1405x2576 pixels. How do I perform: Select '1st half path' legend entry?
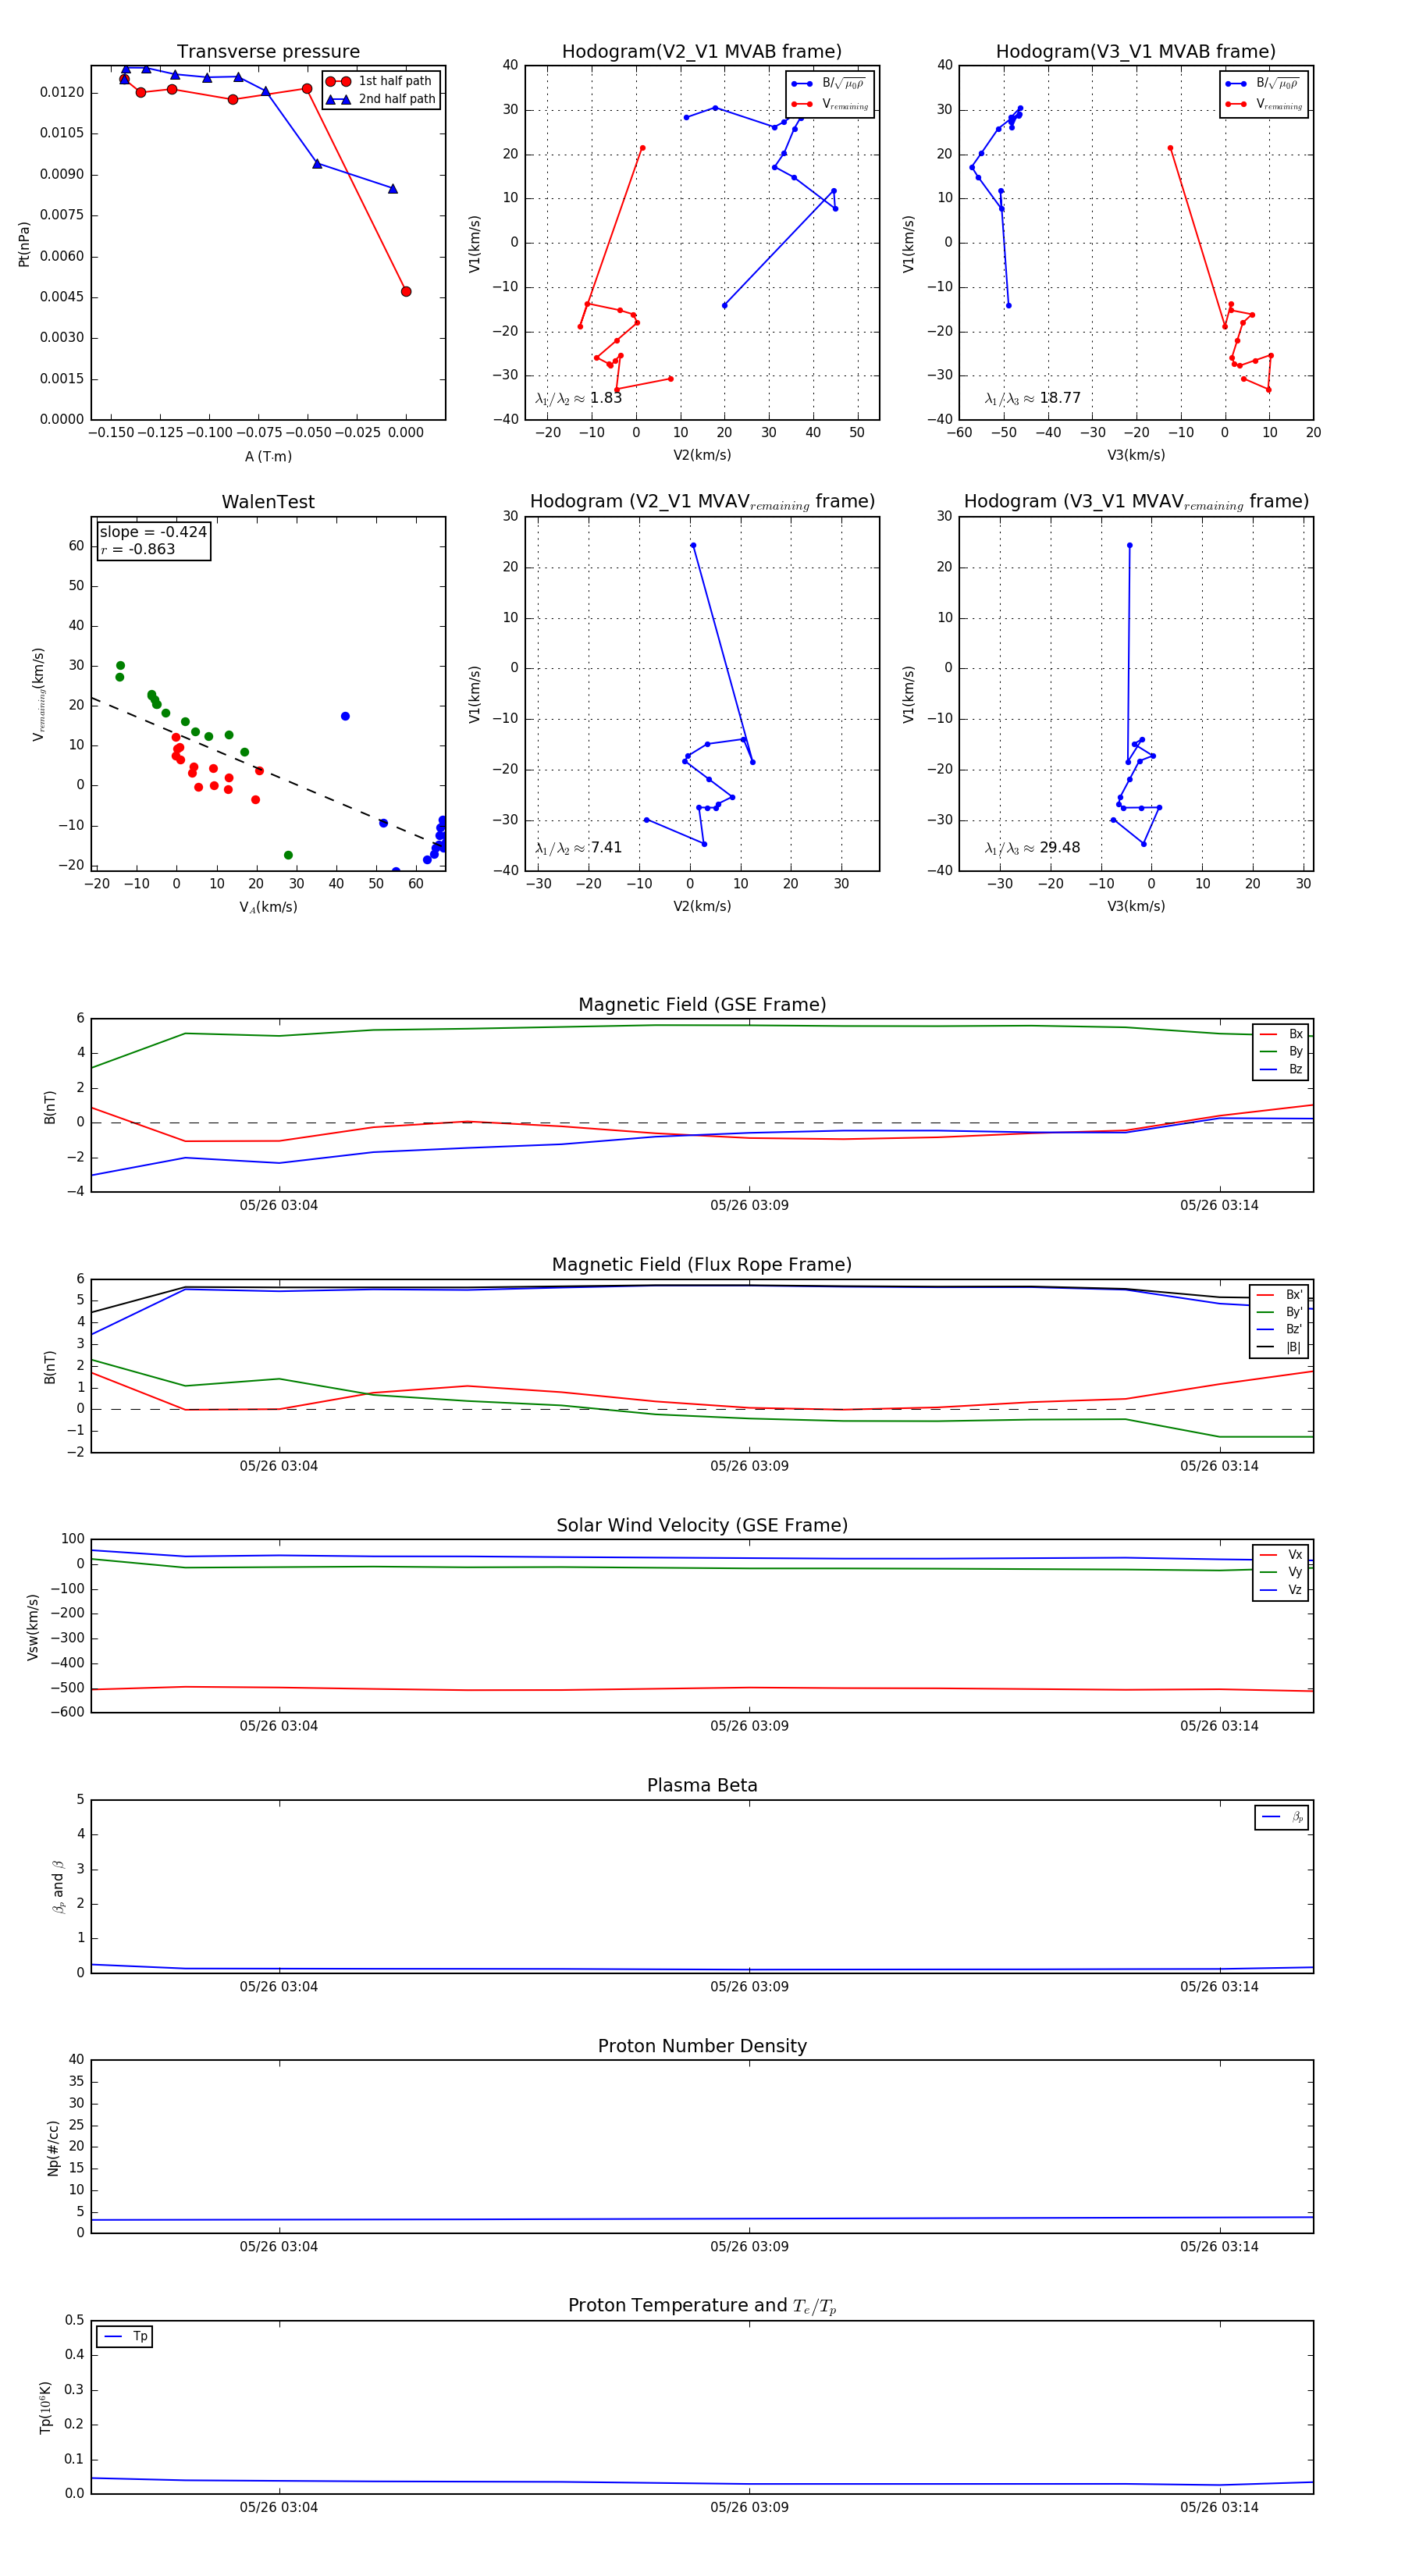point(381,81)
